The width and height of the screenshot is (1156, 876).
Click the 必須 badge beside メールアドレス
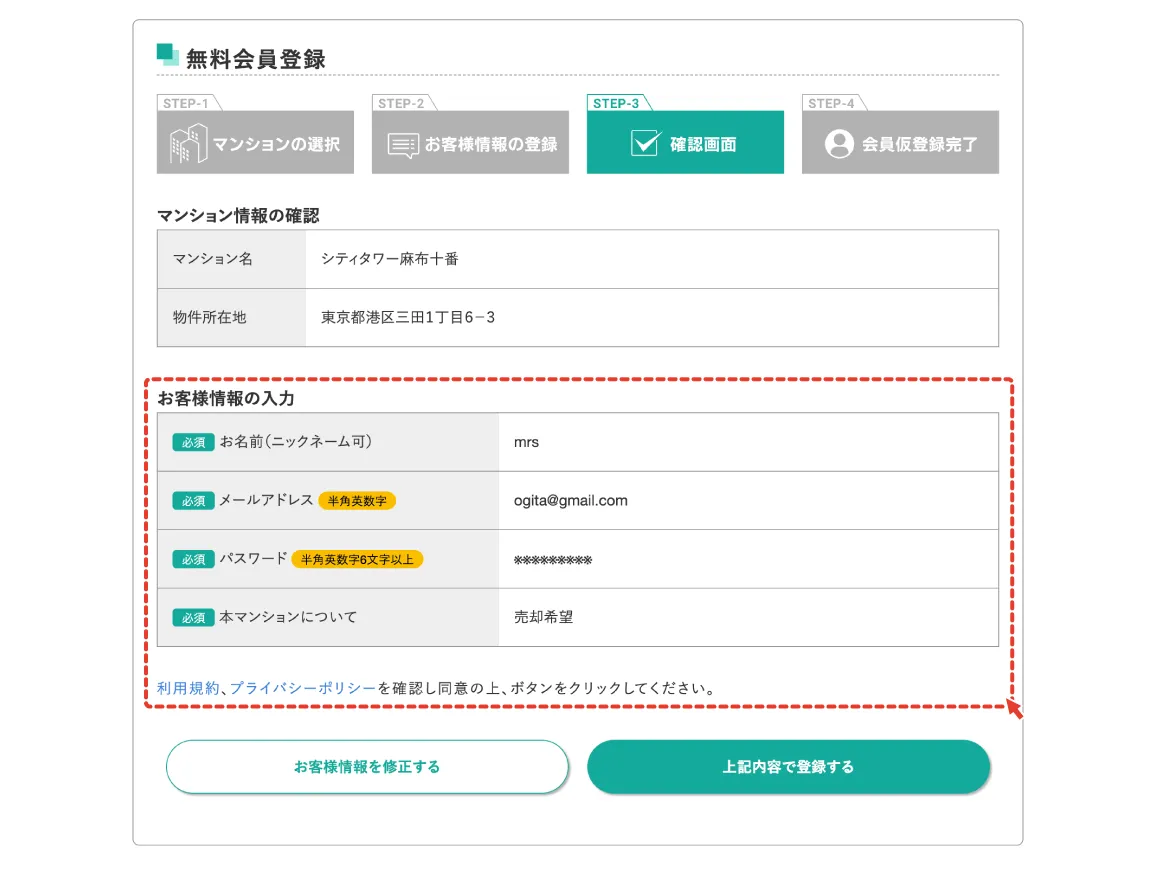coord(193,501)
